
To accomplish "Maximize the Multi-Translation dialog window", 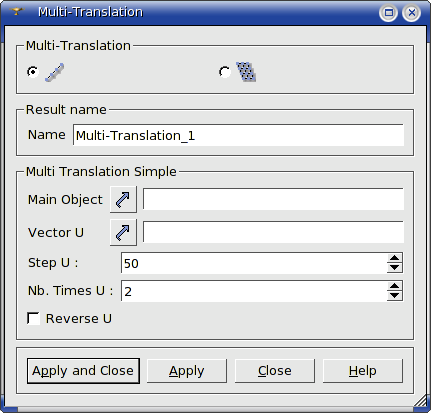I will click(388, 13).
